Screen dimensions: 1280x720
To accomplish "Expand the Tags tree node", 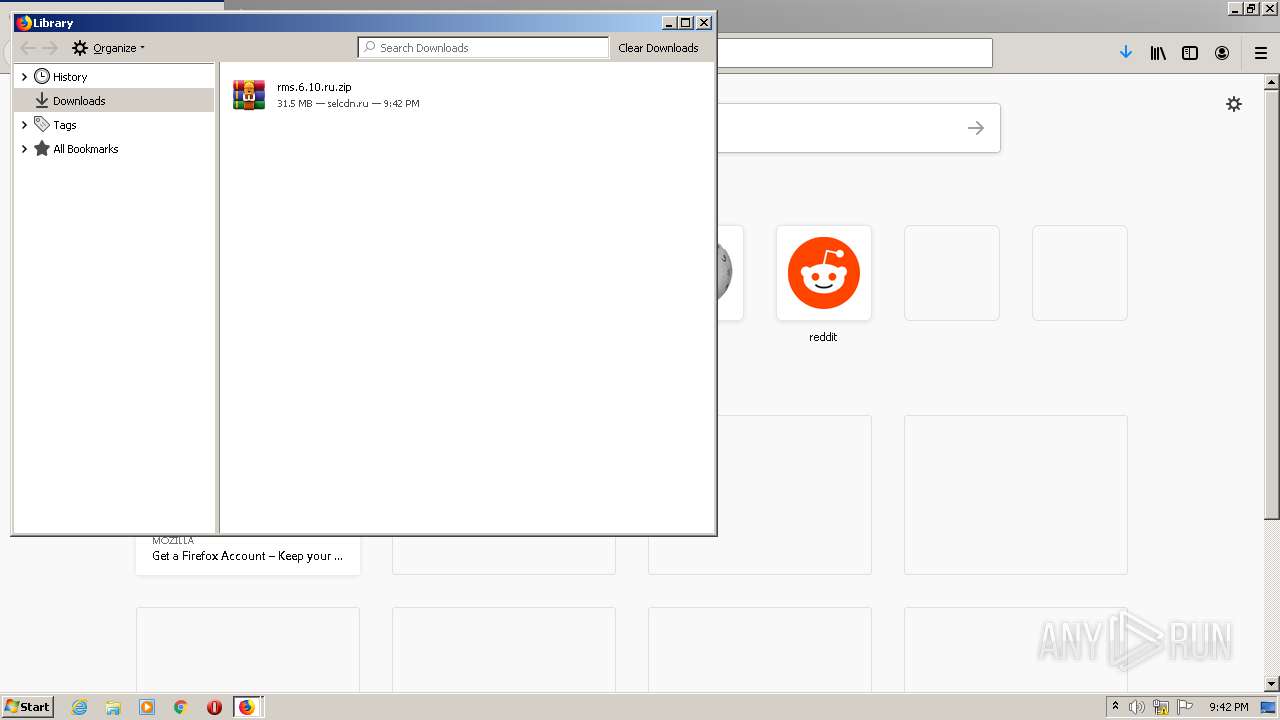I will (x=24, y=125).
